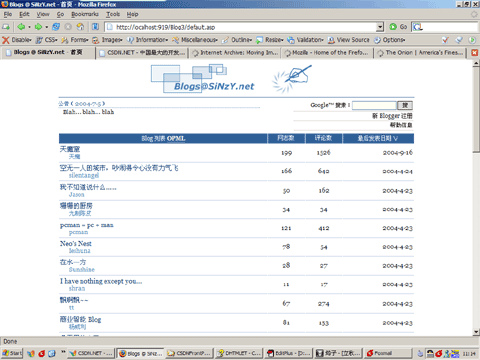
Task: Open the View menu
Action: [43, 14]
